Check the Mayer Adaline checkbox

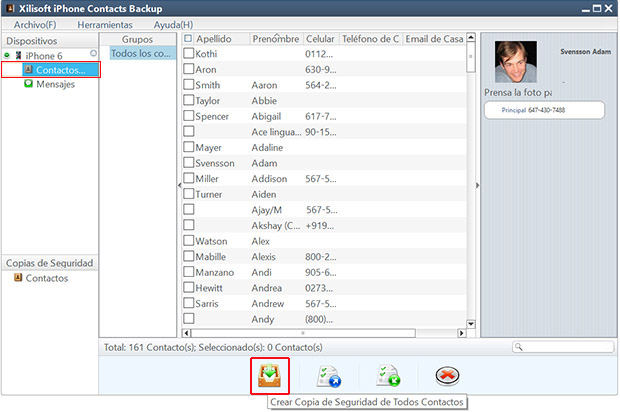click(189, 147)
